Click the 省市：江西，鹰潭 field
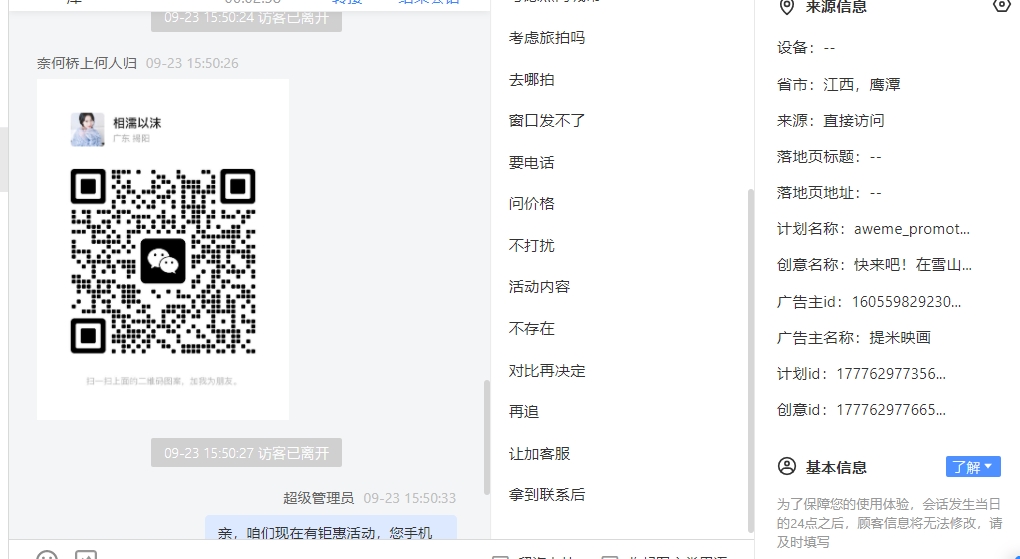 [x=838, y=85]
